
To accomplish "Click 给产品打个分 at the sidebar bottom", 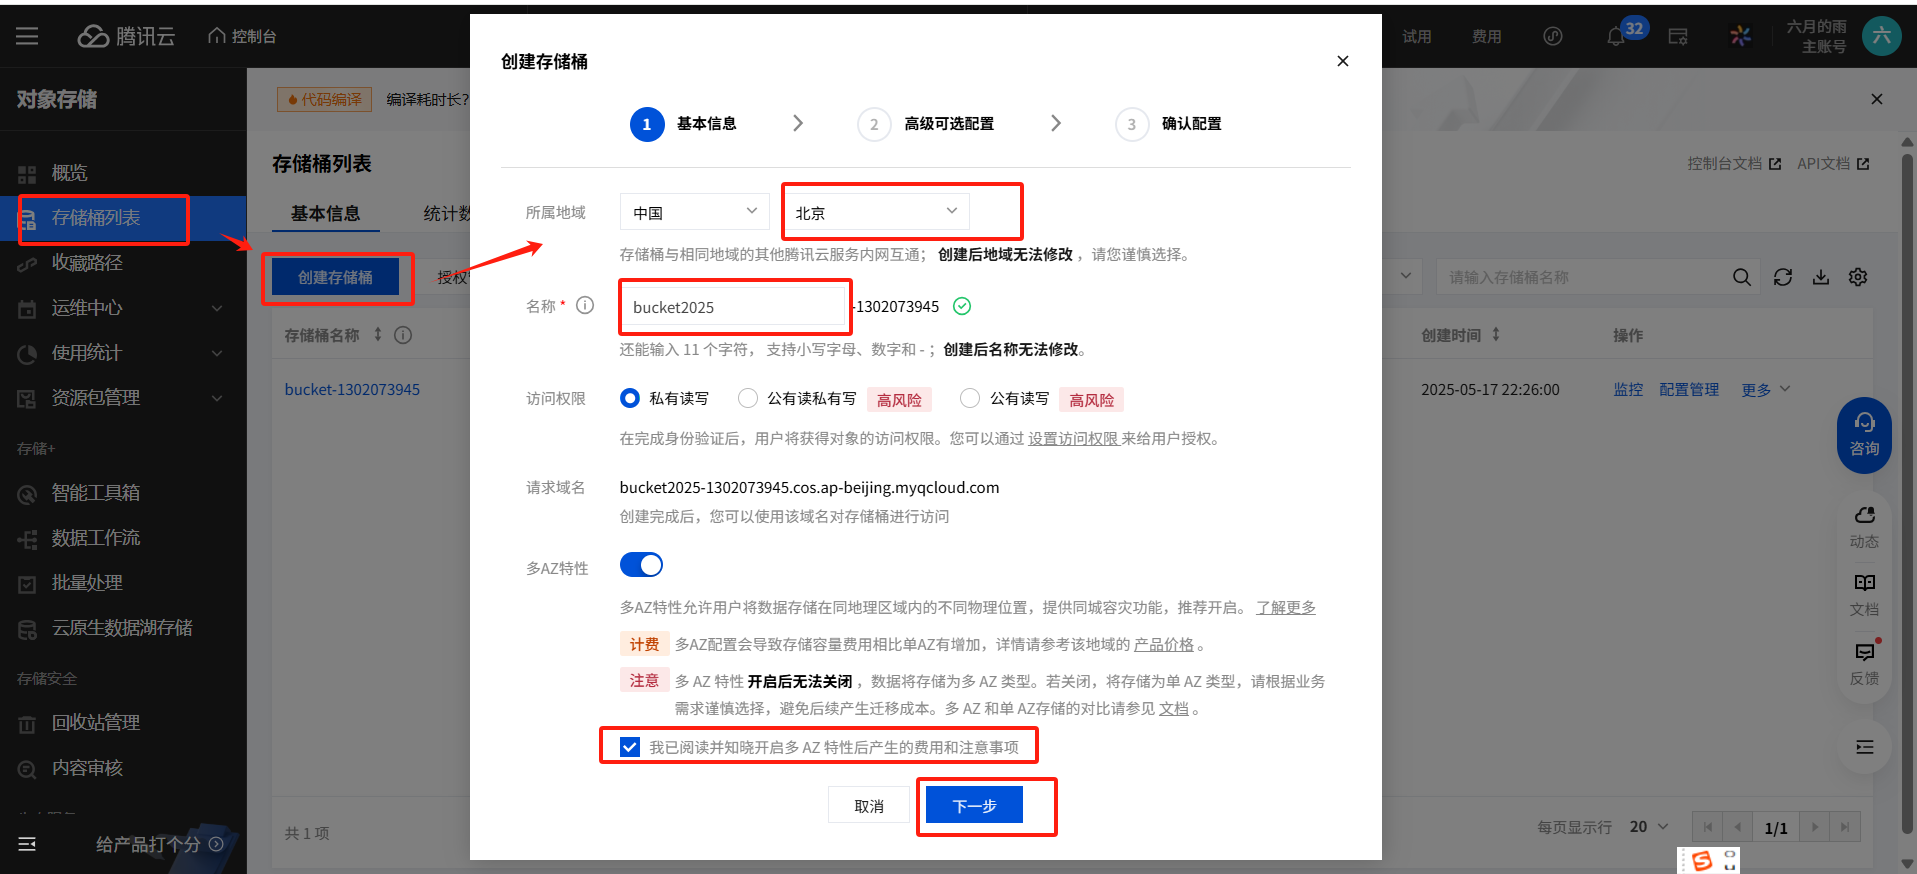I will click(160, 844).
